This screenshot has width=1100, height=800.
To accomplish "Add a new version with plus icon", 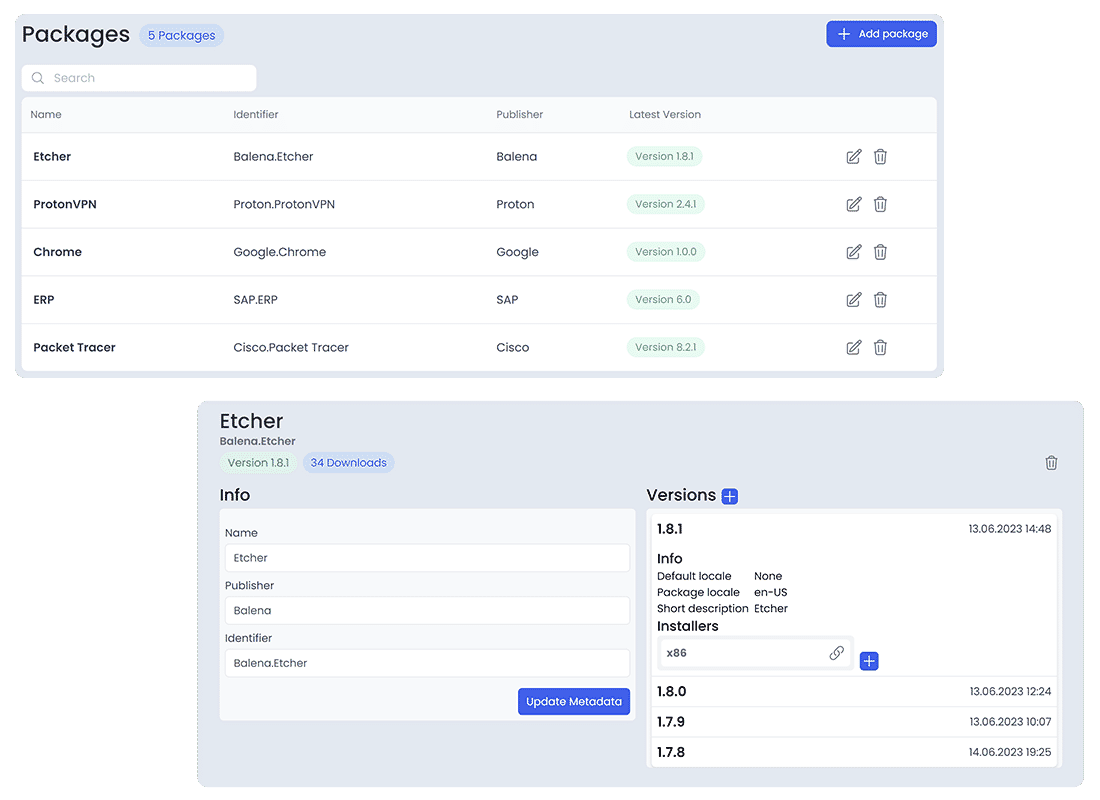I will pos(730,496).
